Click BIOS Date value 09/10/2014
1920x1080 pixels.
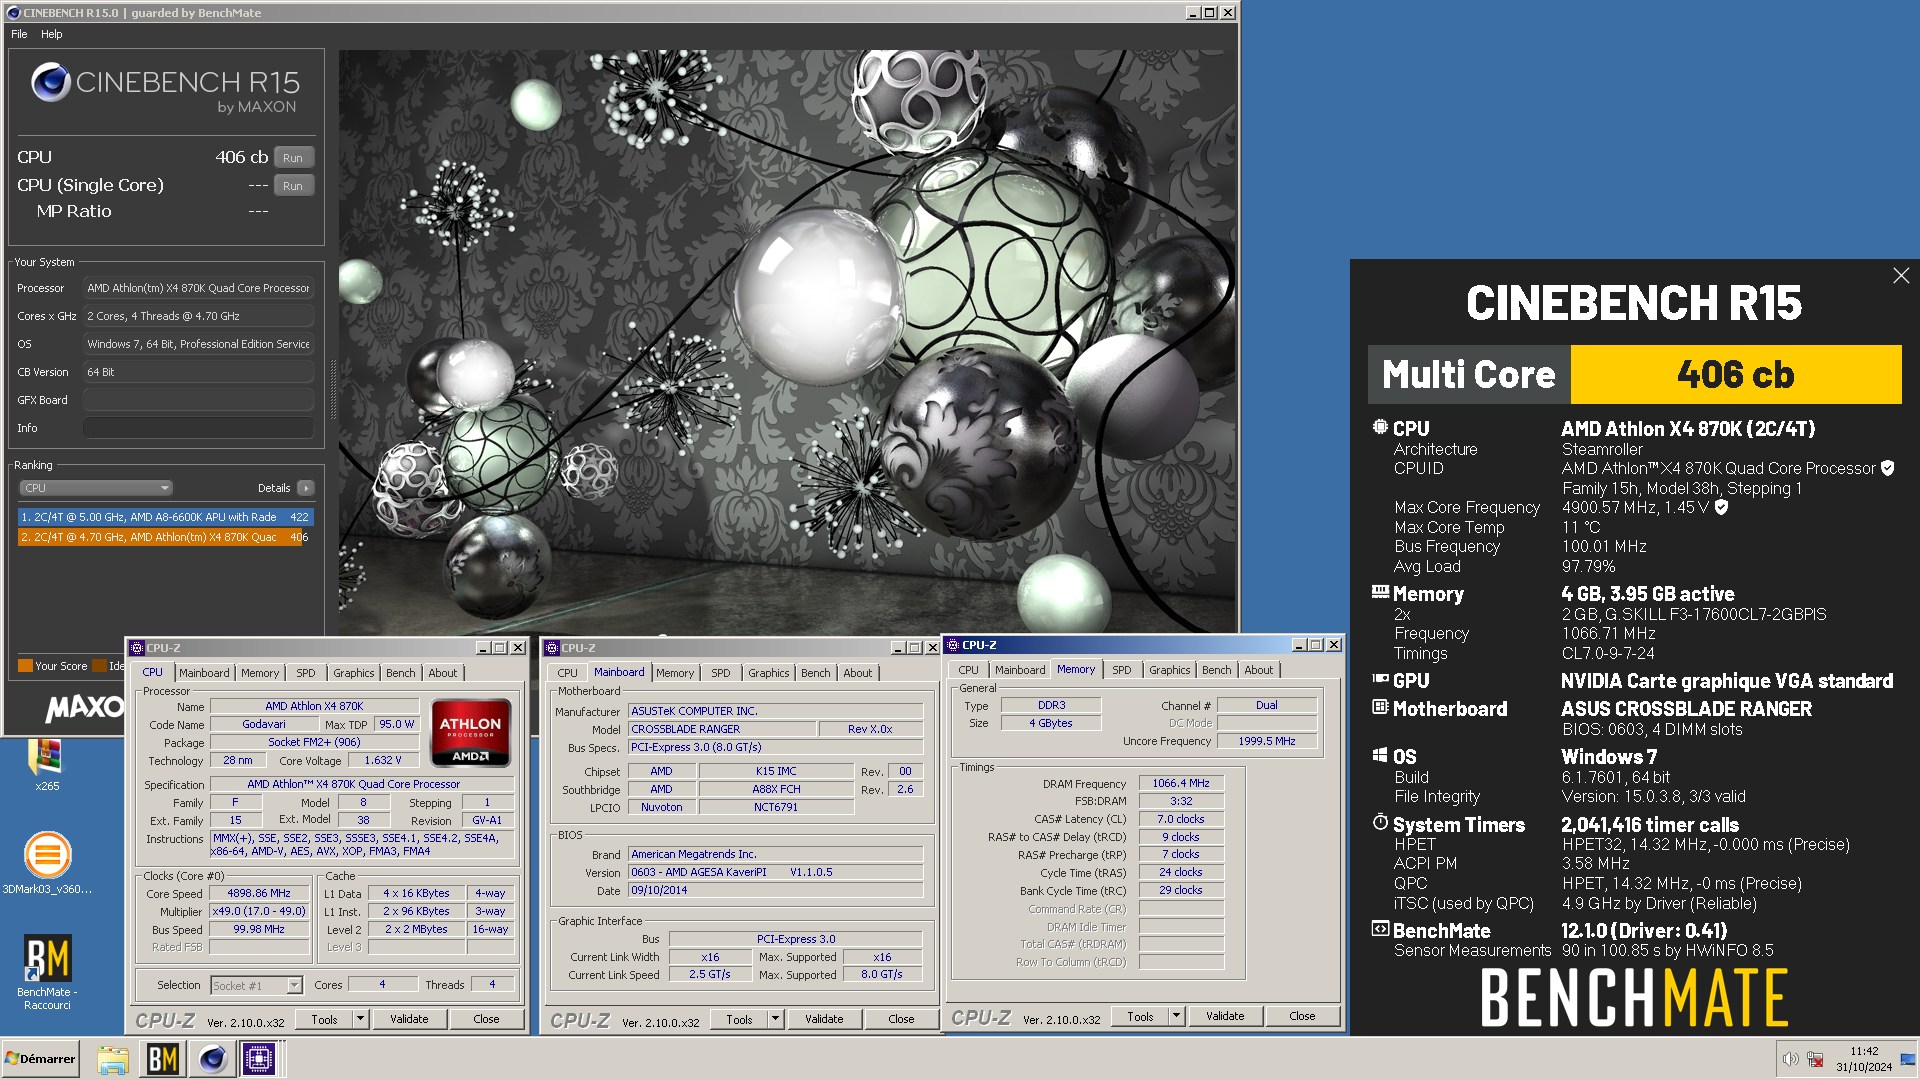[x=775, y=890]
